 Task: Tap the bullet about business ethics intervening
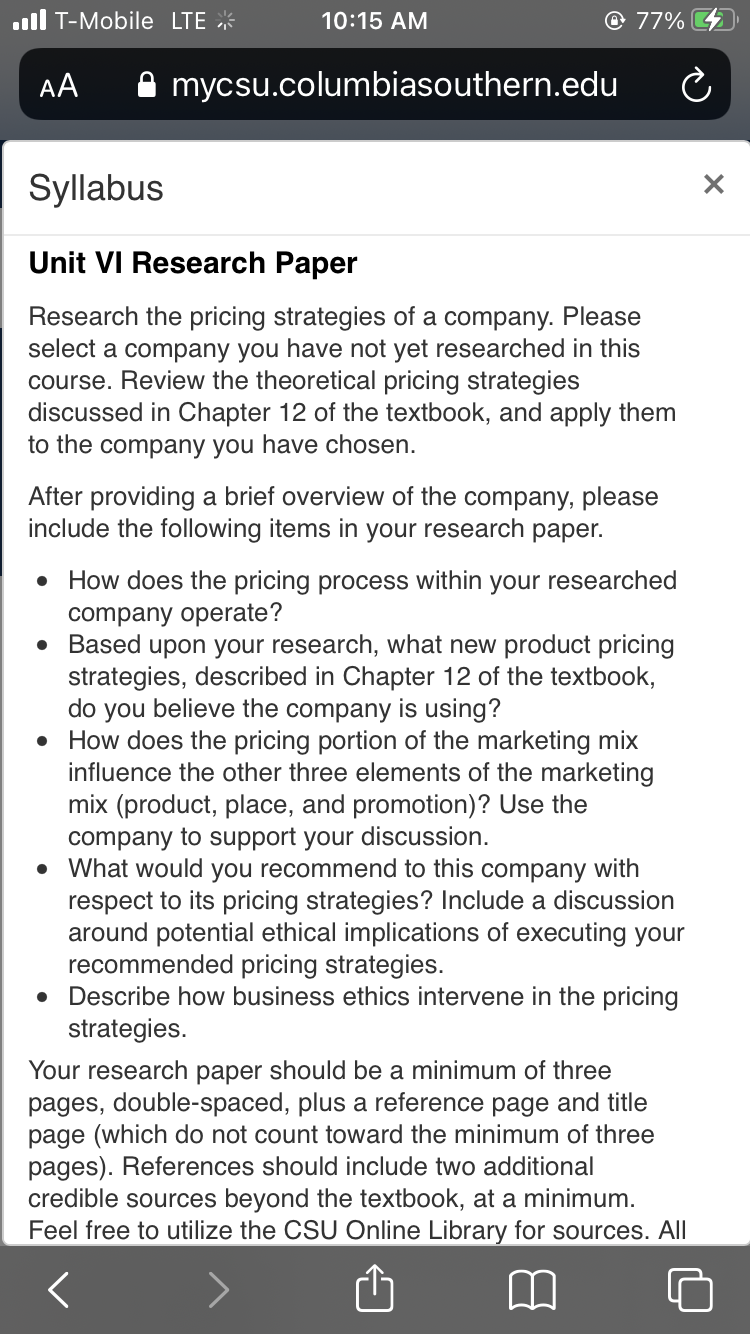tap(373, 1012)
